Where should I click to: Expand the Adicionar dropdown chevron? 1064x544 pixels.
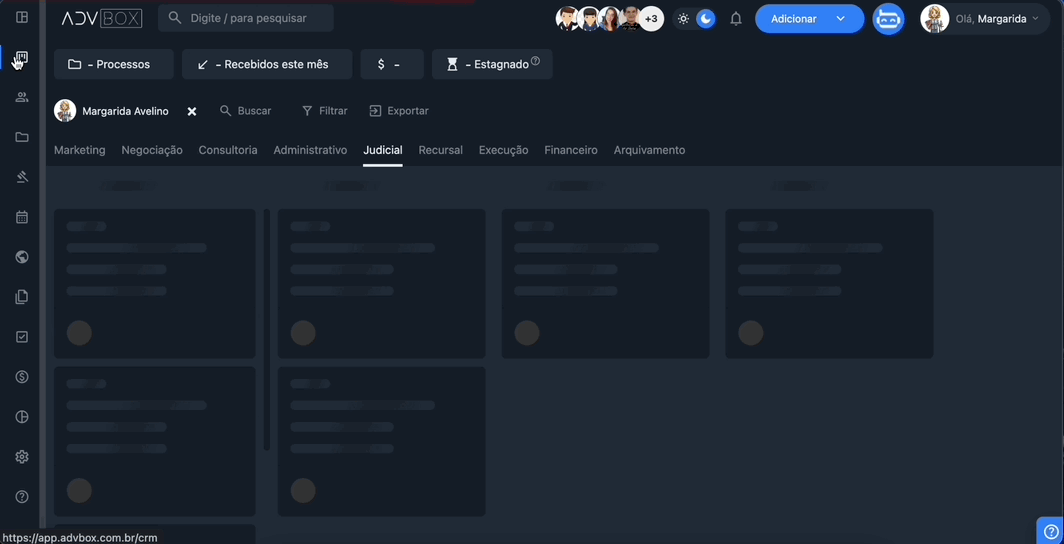pyautogui.click(x=840, y=19)
